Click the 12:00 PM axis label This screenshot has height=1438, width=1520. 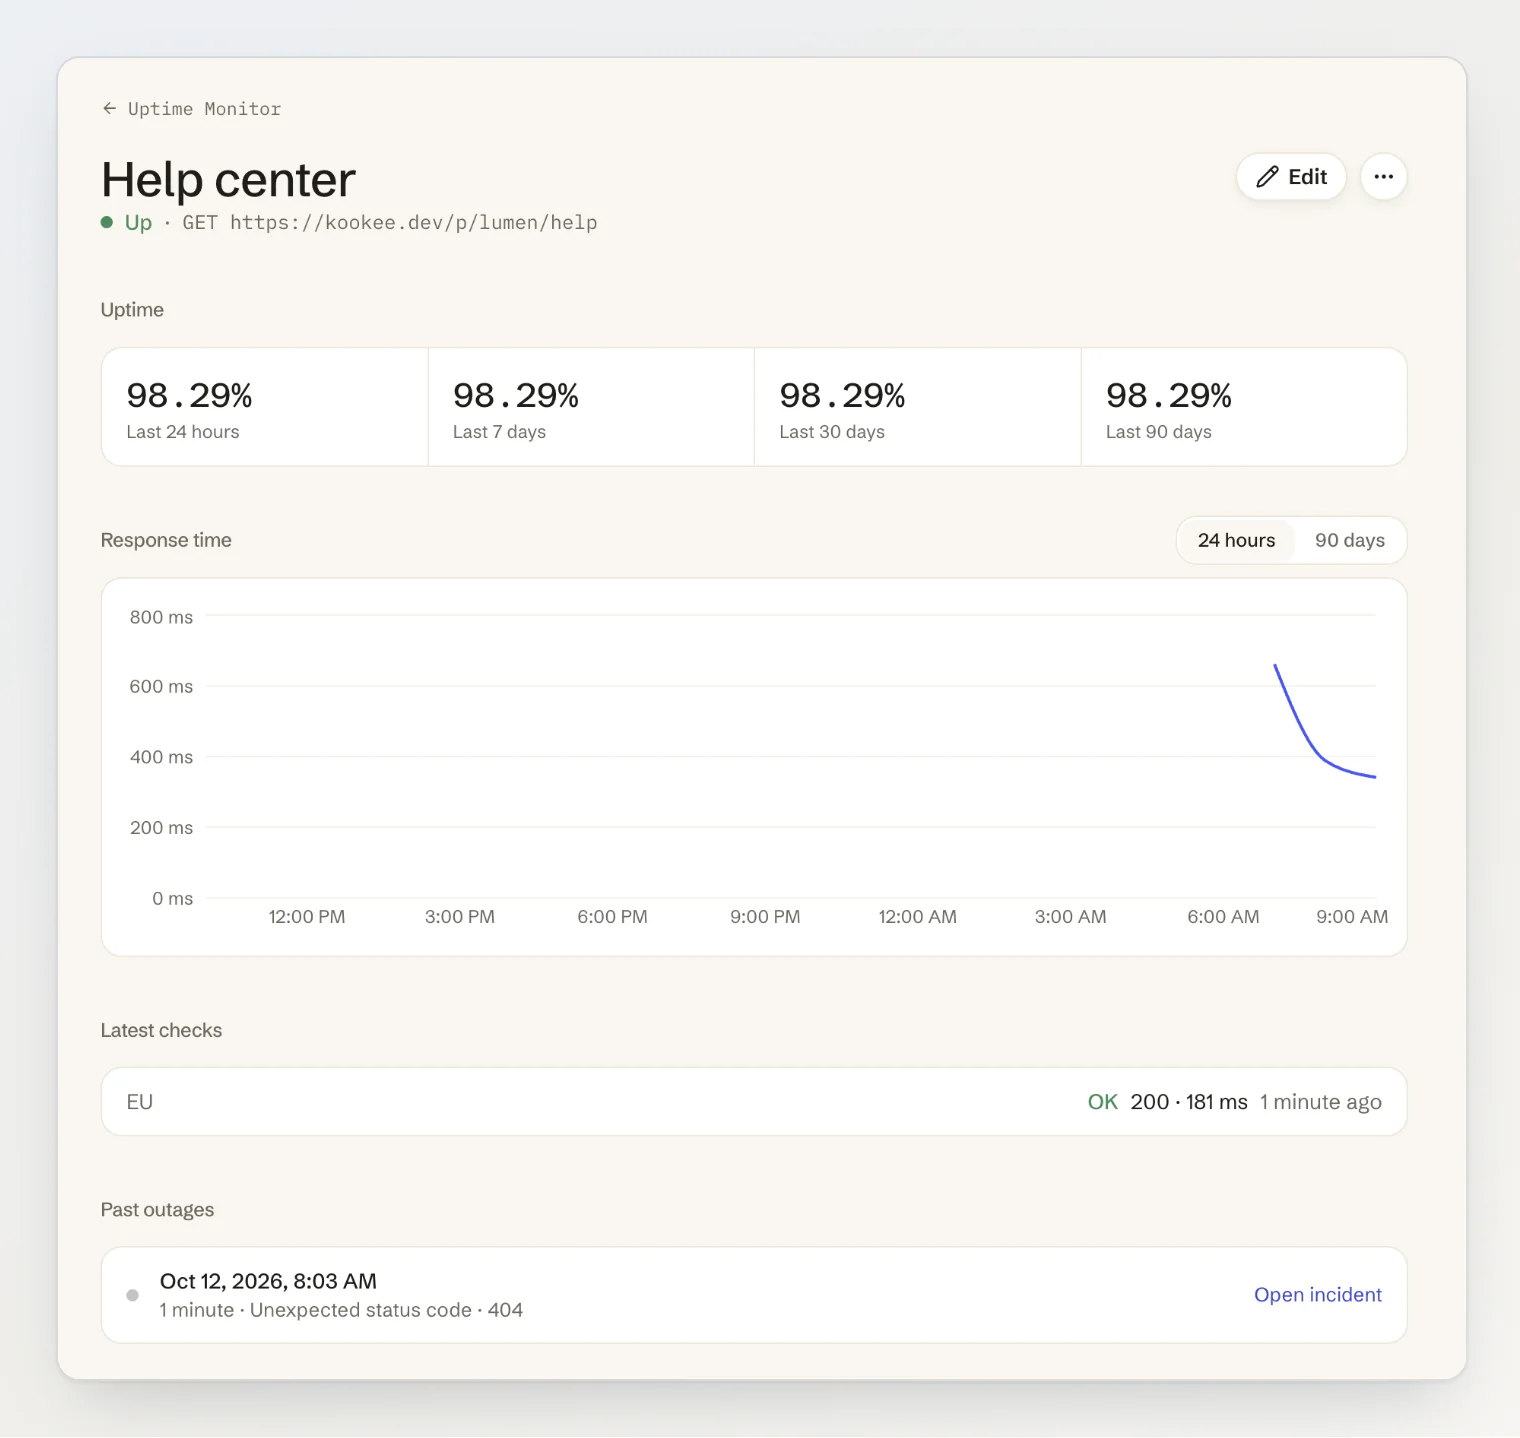coord(307,917)
